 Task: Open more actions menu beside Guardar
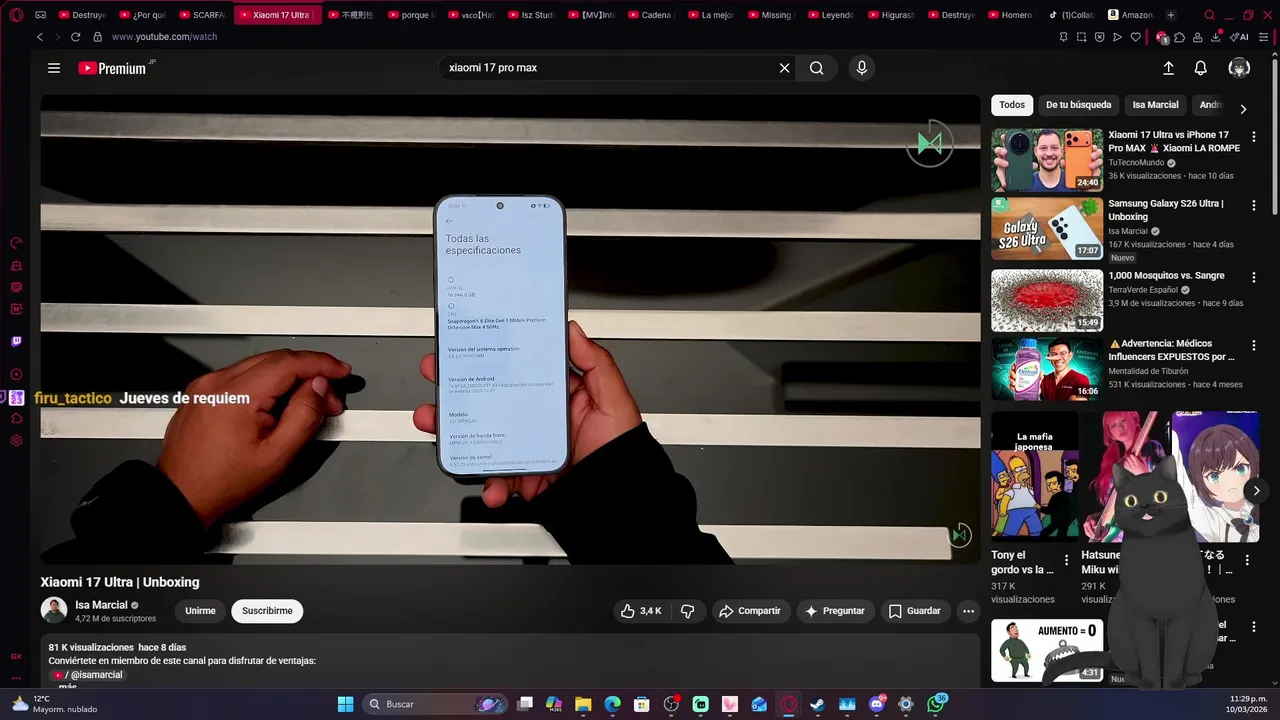click(968, 611)
